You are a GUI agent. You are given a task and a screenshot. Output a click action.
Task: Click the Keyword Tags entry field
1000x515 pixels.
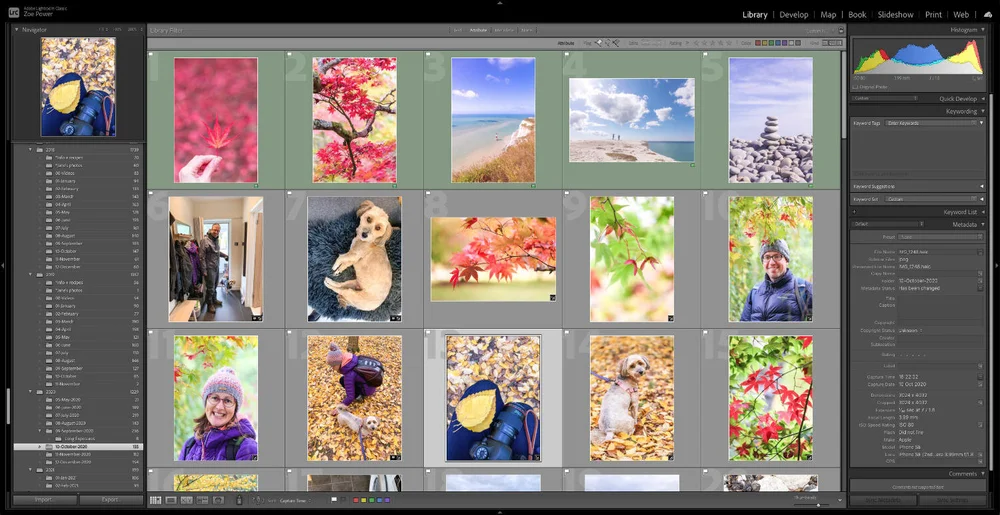pos(930,122)
